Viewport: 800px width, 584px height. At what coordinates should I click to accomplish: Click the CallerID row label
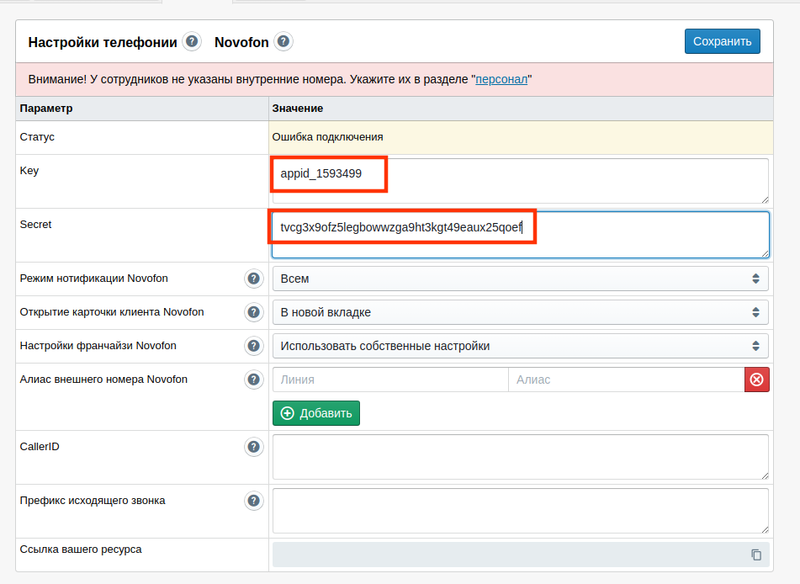39,447
